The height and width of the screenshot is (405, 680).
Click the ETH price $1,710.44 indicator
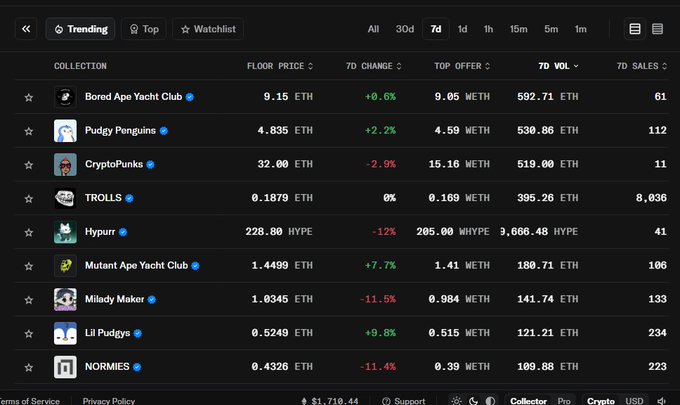(330, 401)
